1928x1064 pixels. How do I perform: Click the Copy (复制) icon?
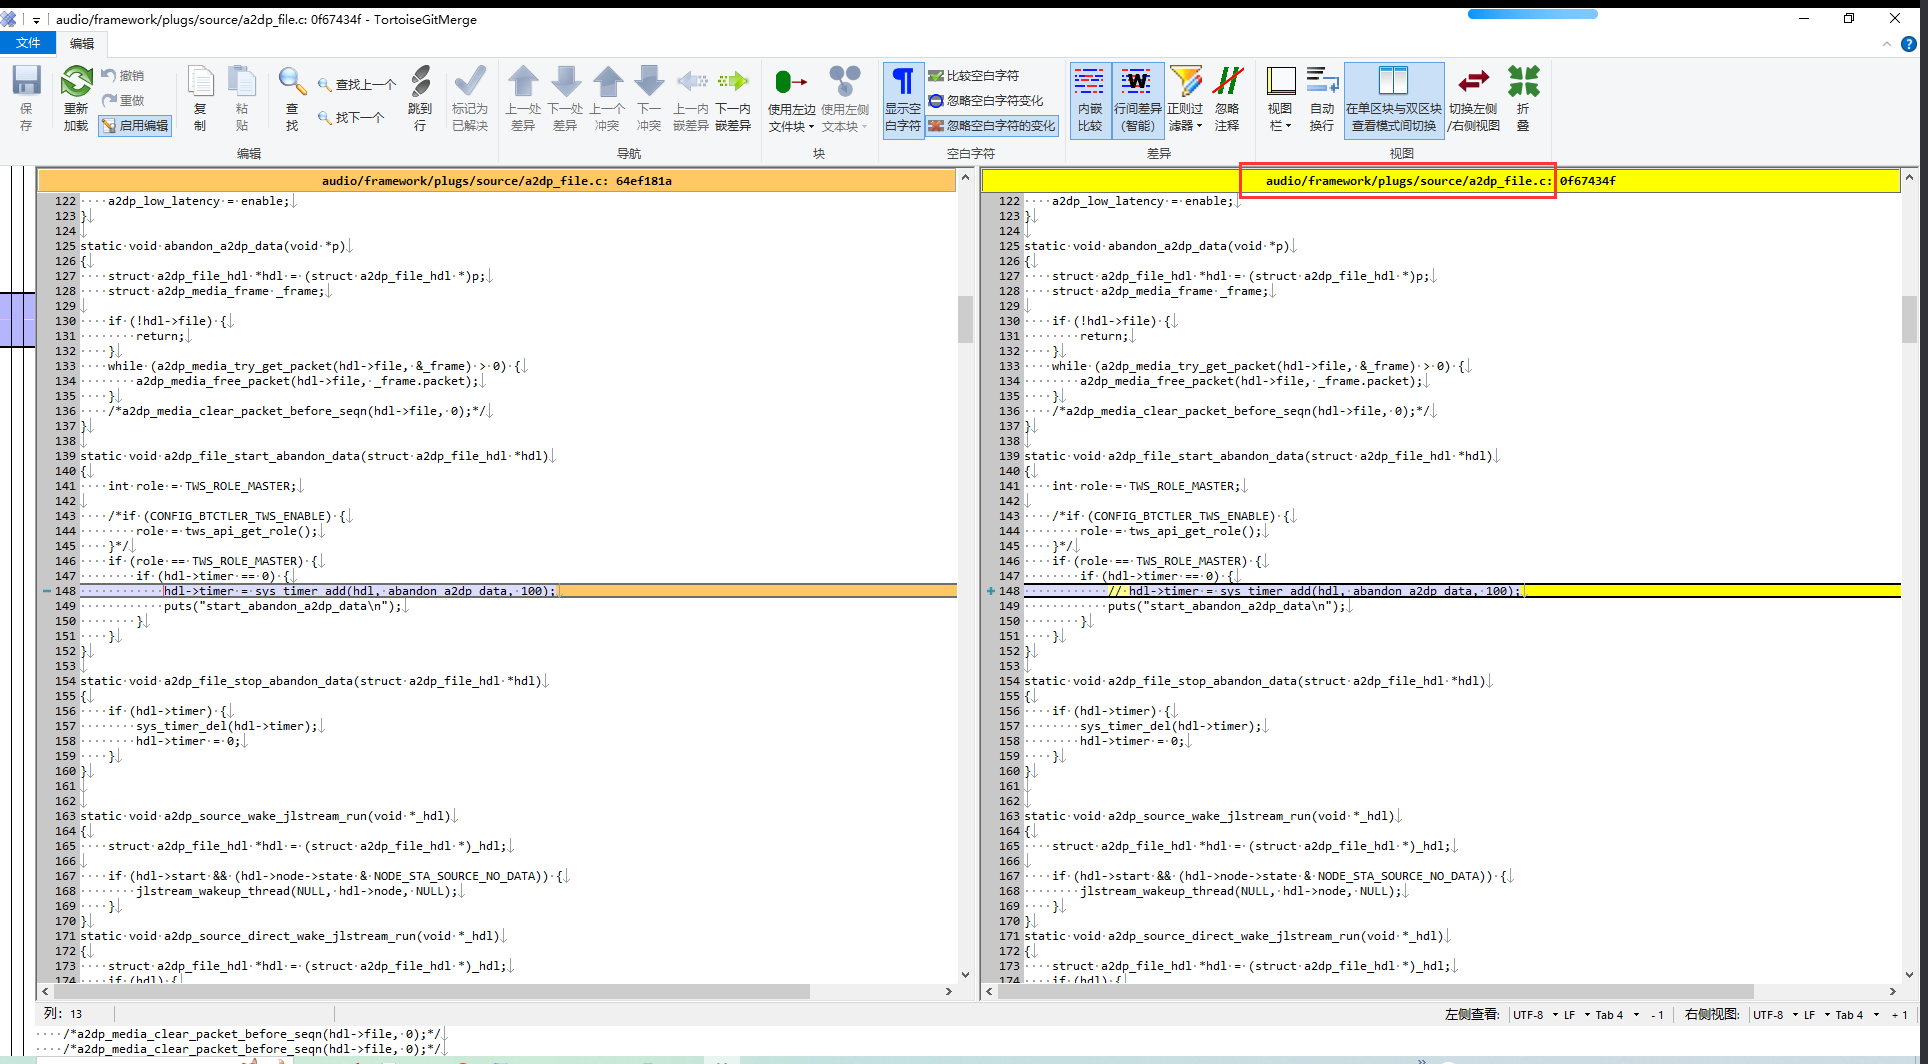200,98
